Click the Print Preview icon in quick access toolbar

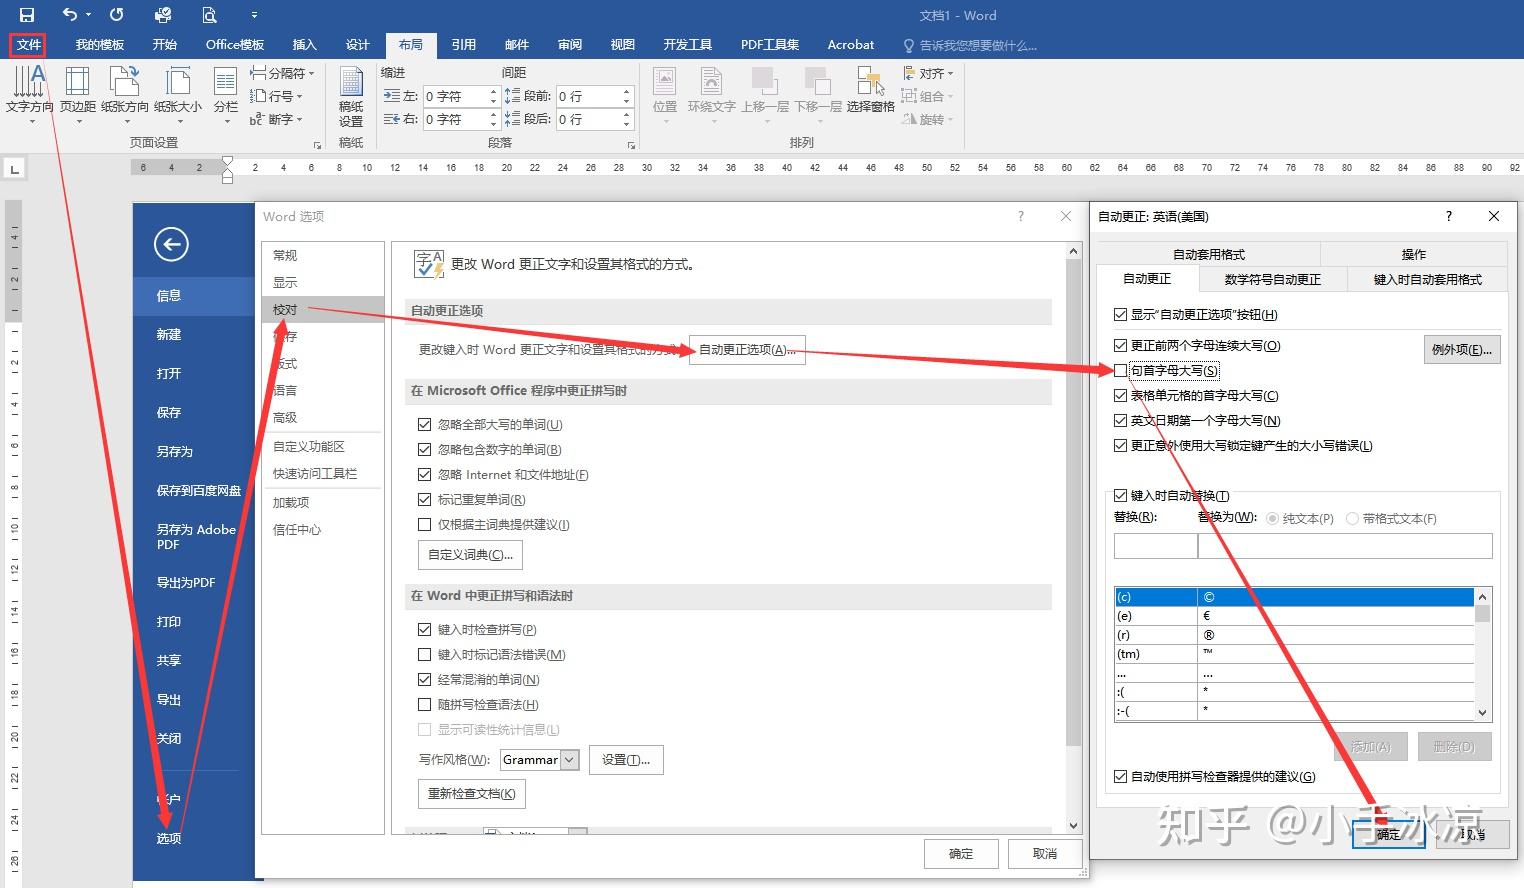[209, 15]
